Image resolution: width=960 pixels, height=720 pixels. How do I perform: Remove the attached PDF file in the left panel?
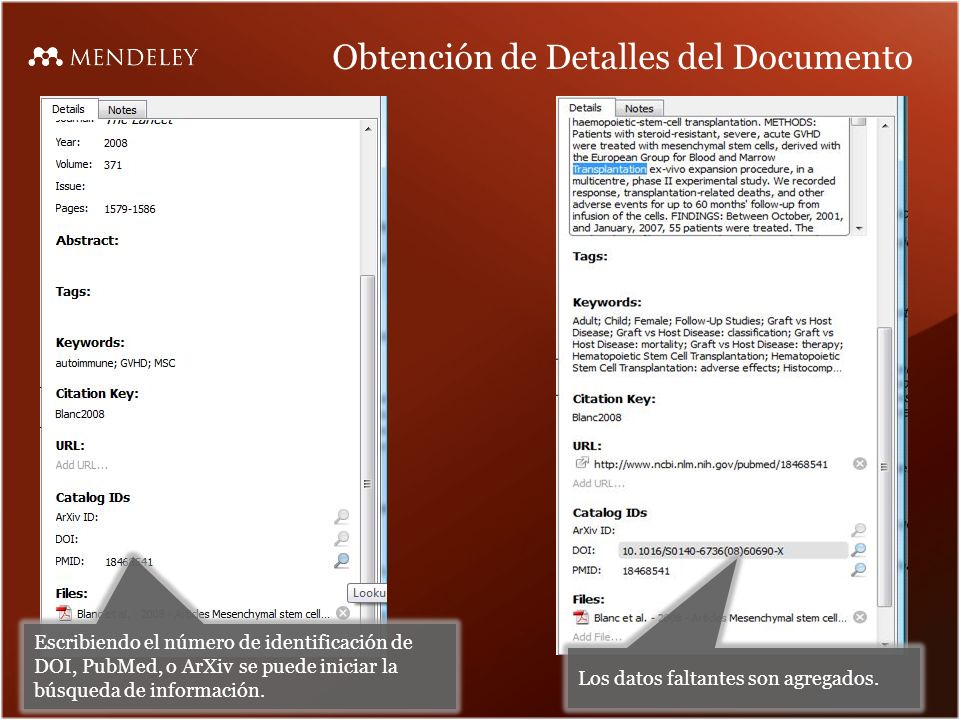(x=343, y=613)
